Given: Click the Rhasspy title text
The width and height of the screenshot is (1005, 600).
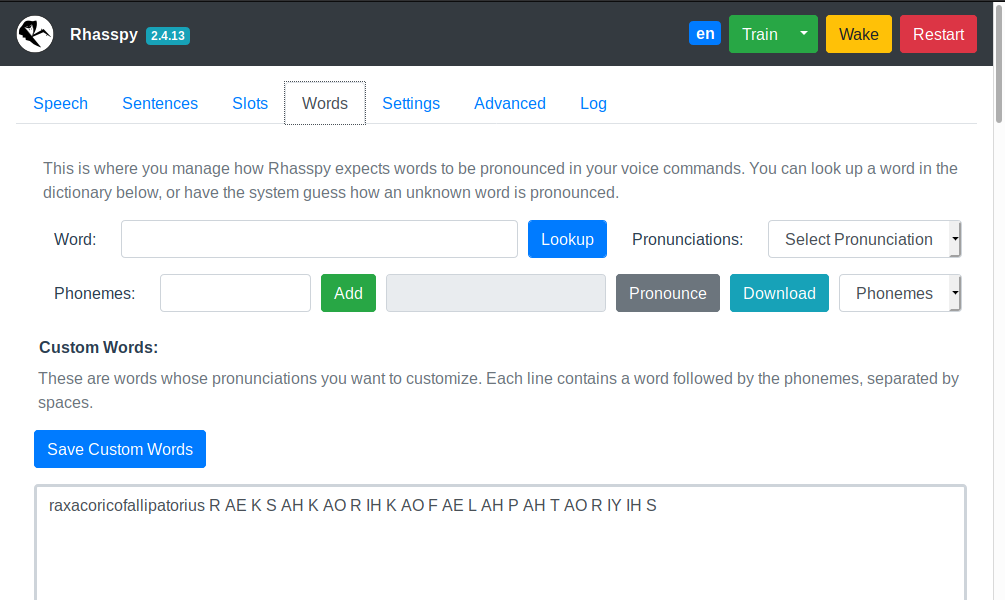Looking at the screenshot, I should click(x=104, y=34).
